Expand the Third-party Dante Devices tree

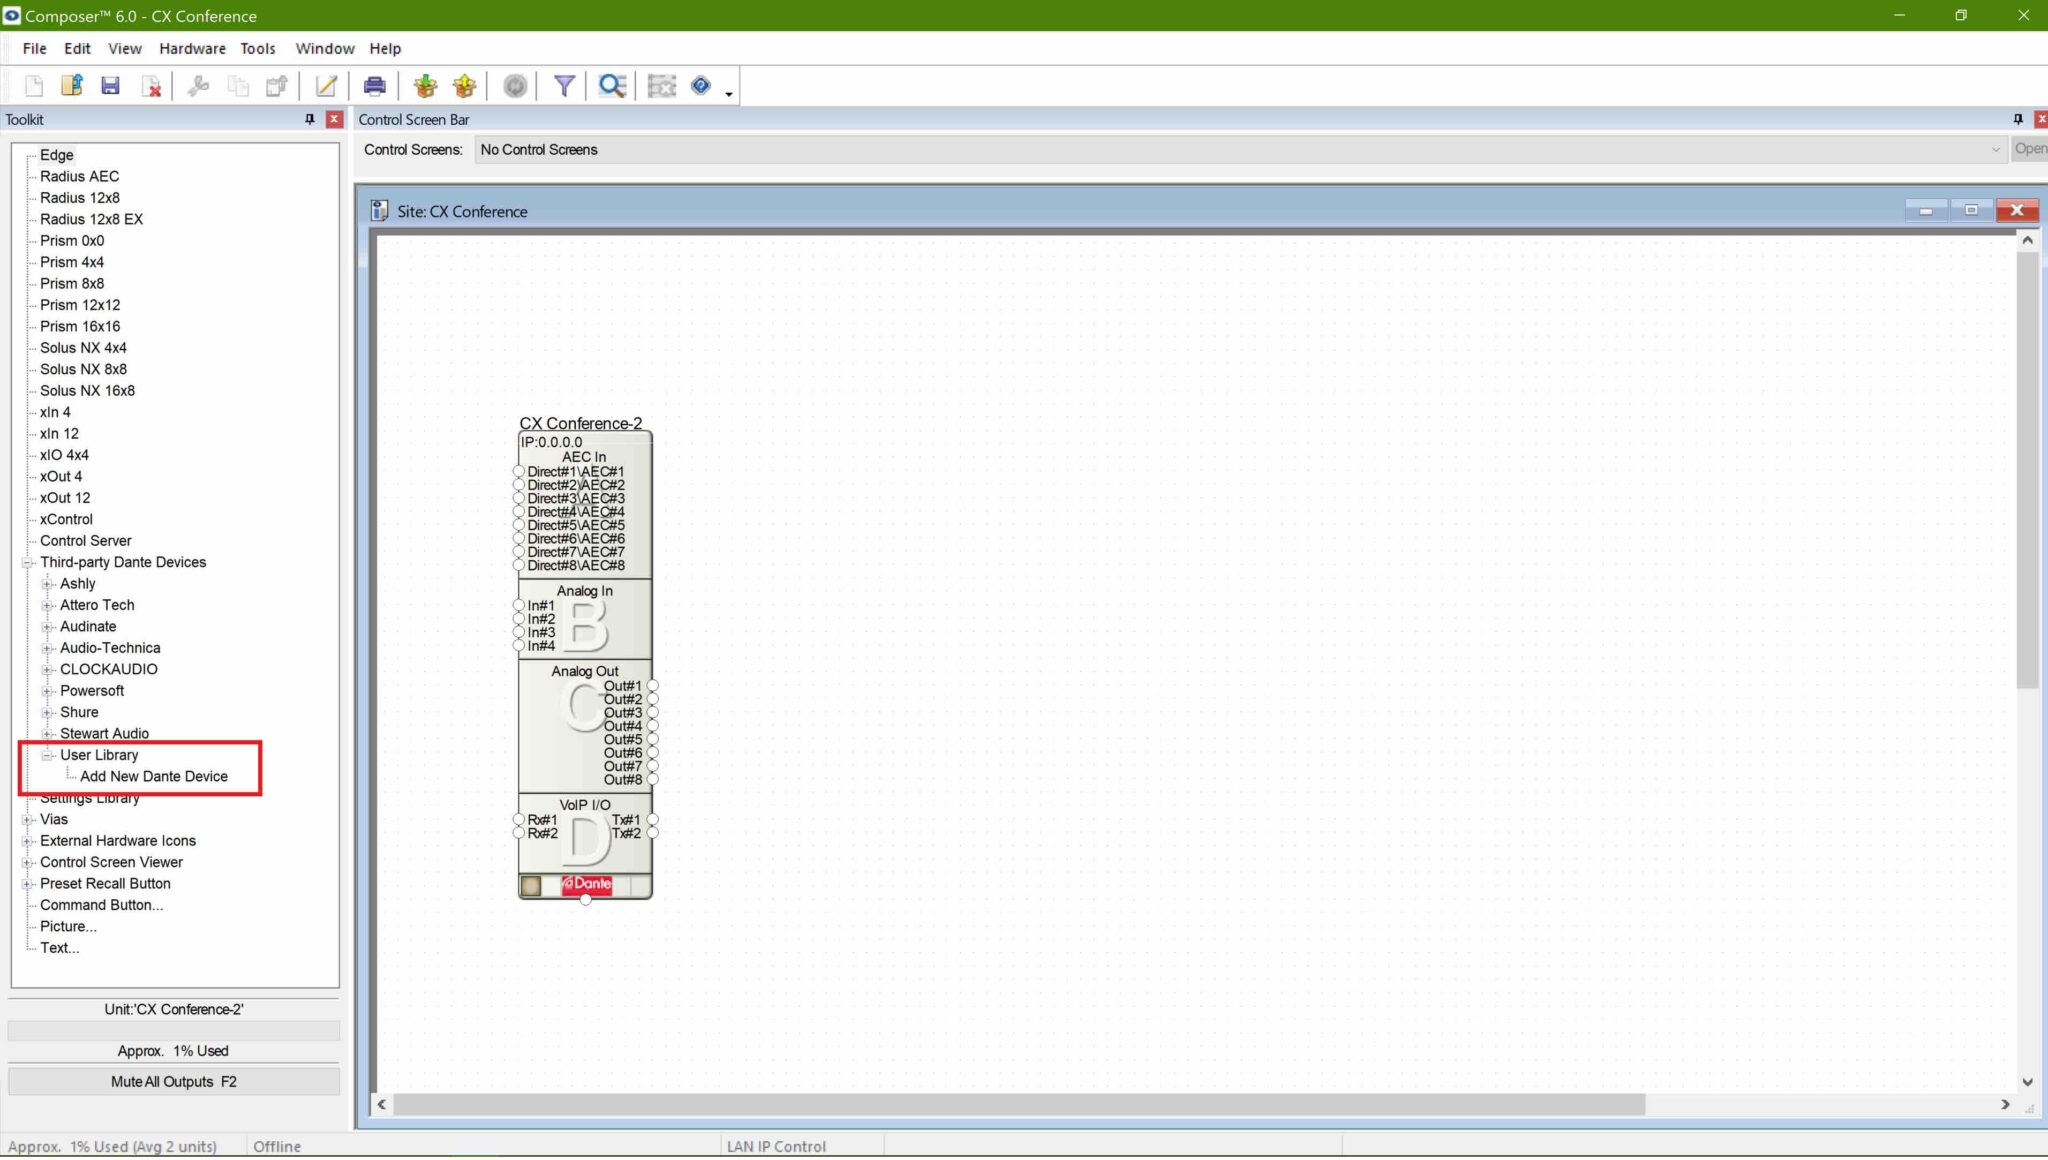(x=28, y=562)
